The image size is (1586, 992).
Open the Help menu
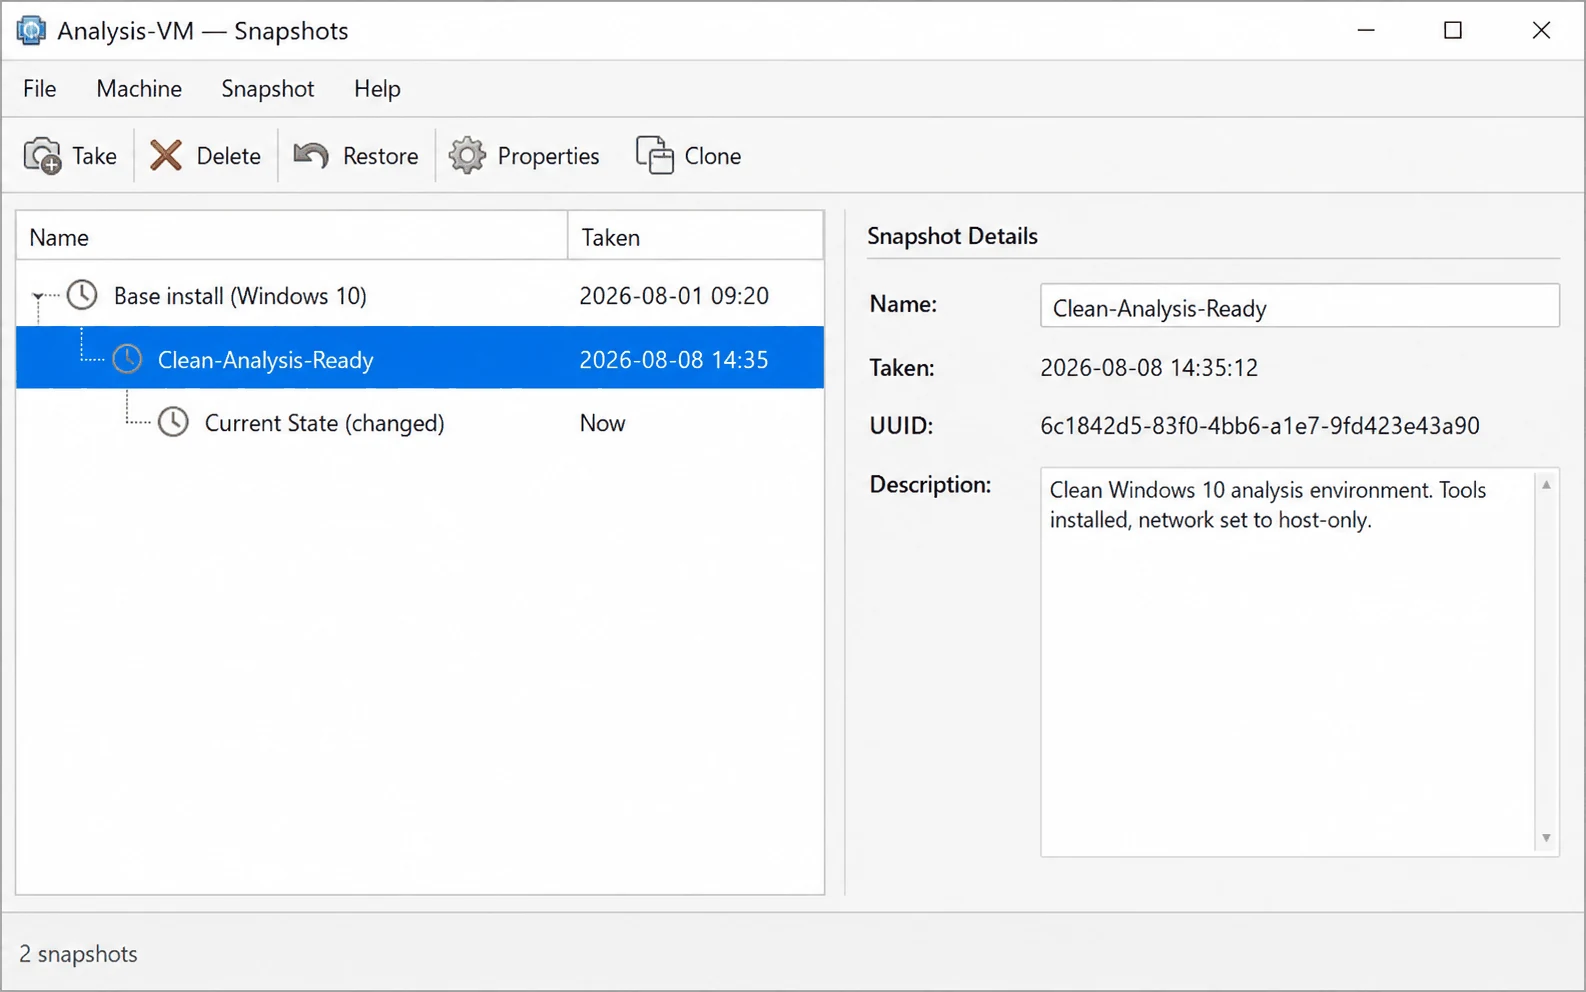click(x=377, y=89)
